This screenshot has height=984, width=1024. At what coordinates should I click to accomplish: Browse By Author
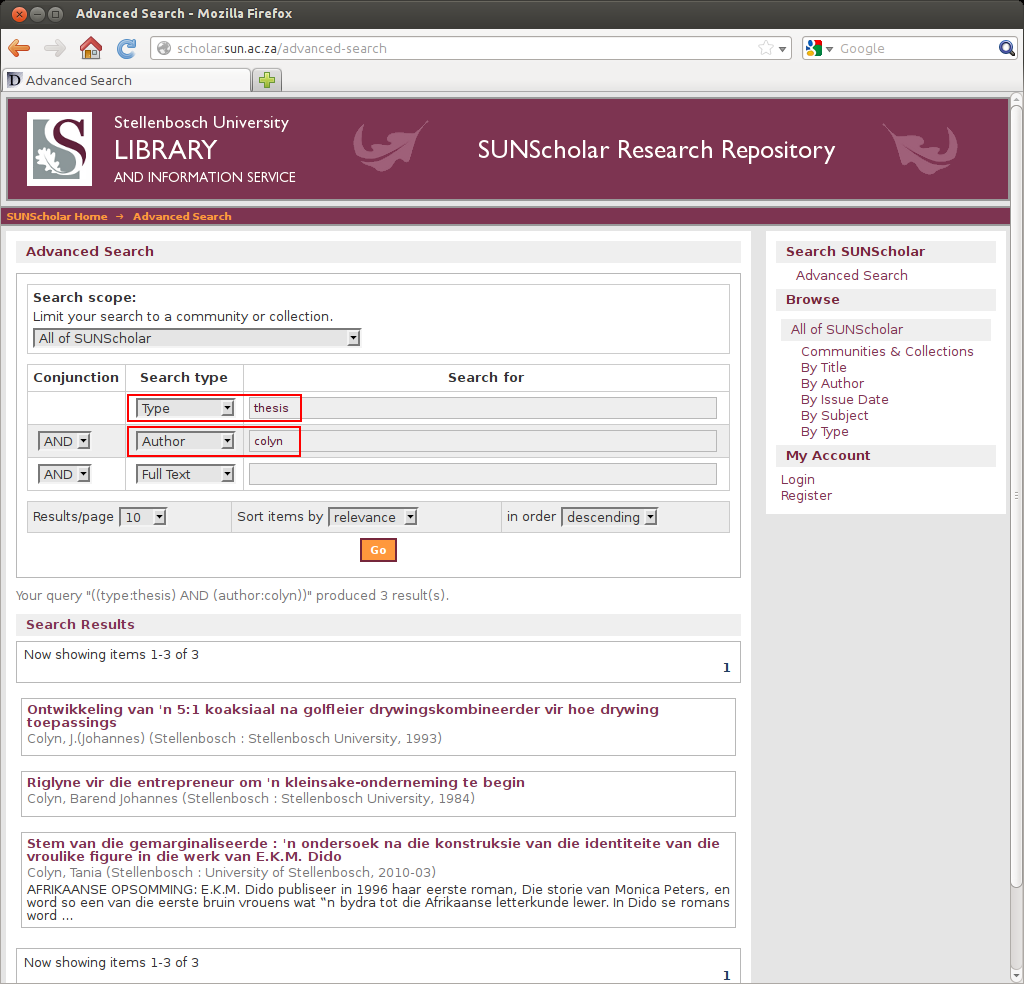point(832,383)
